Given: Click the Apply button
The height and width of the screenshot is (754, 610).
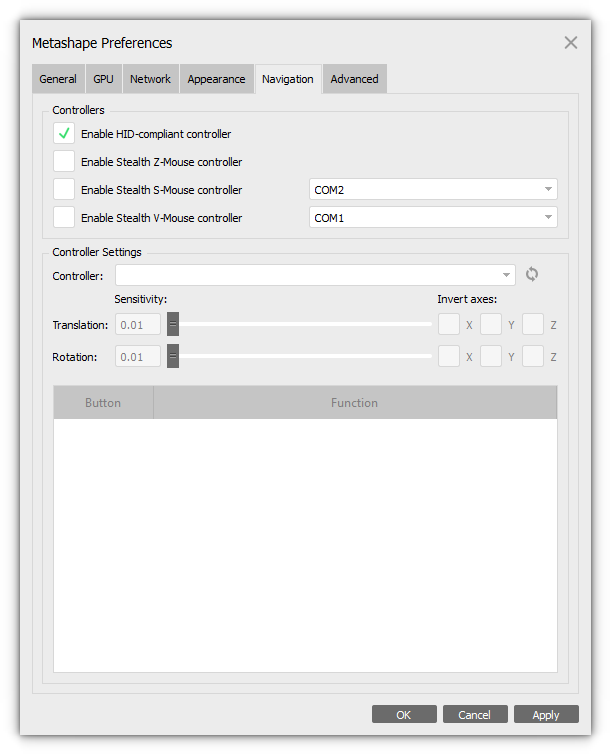Looking at the screenshot, I should pyautogui.click(x=546, y=715).
